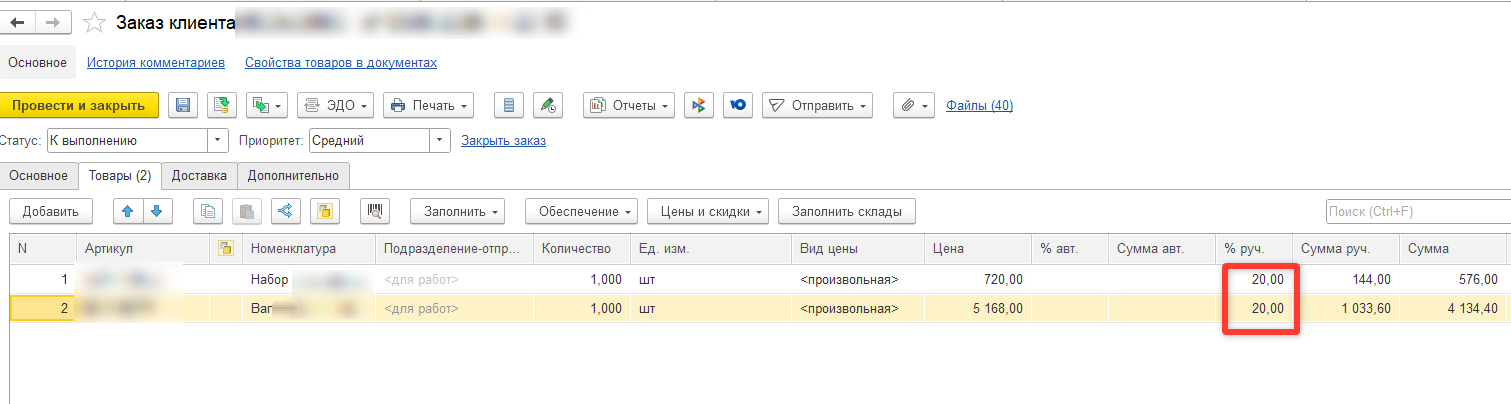Click the Приоритет field Средний

pos(369,141)
